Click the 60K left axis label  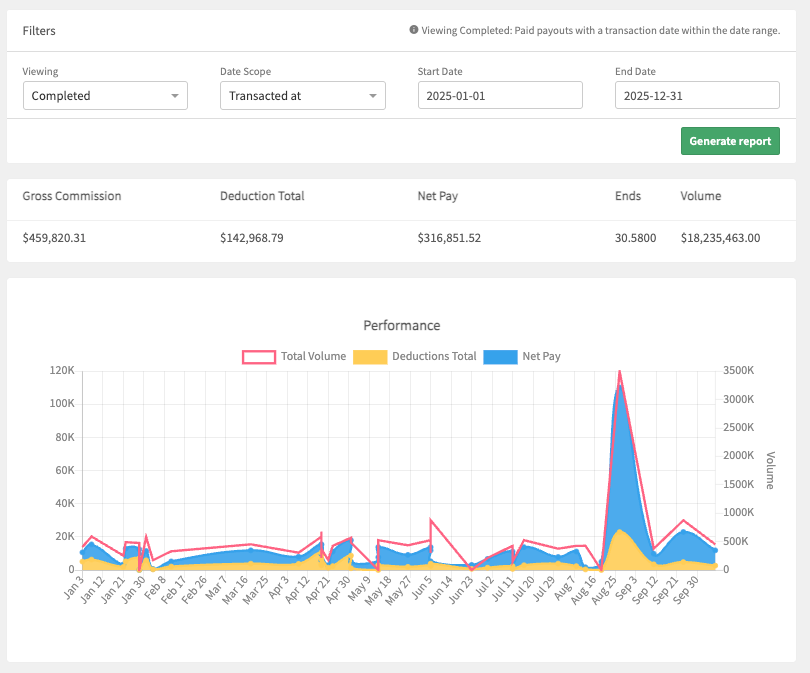[65, 470]
